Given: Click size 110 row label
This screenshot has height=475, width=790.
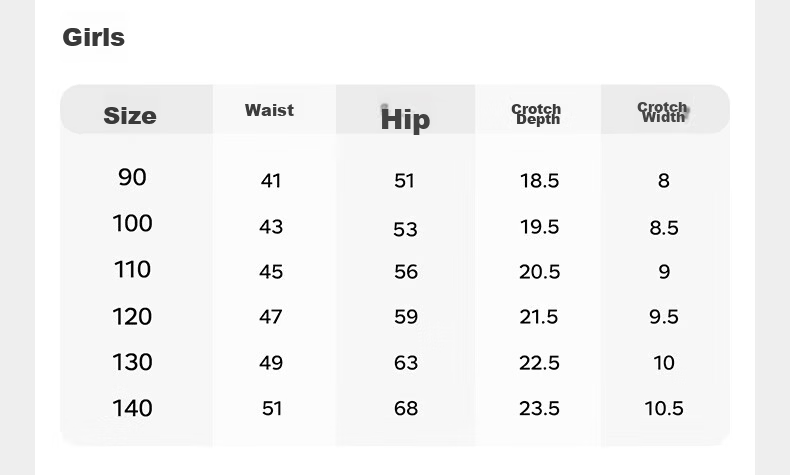Looking at the screenshot, I should click(132, 269).
